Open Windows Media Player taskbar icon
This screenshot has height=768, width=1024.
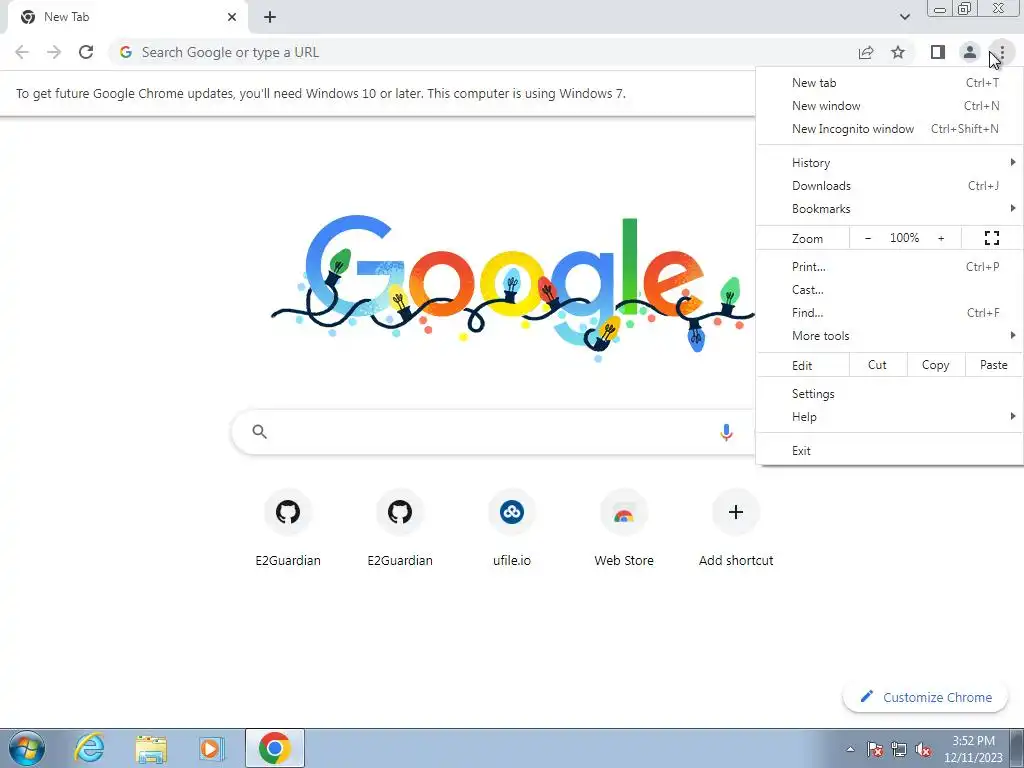(212, 748)
